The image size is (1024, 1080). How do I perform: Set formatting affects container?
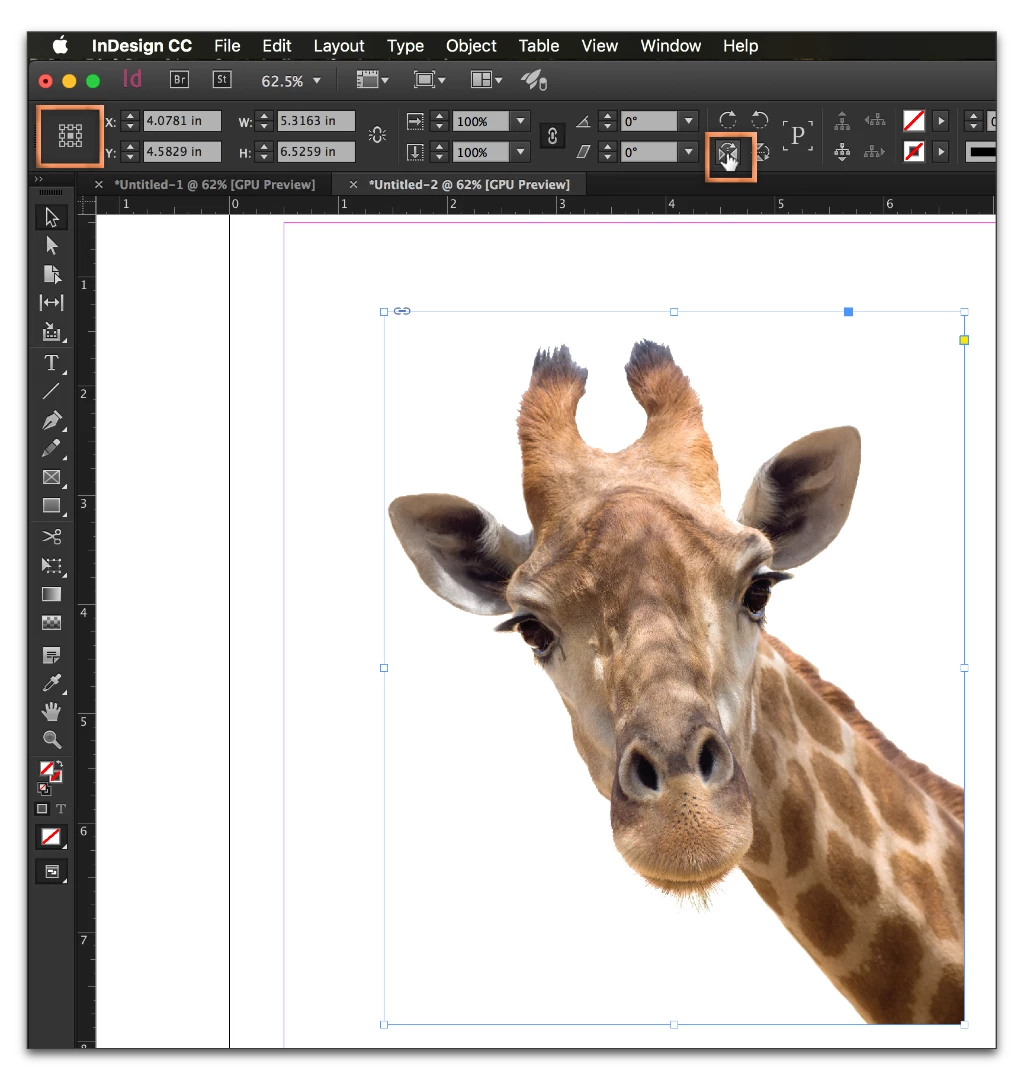(43, 809)
